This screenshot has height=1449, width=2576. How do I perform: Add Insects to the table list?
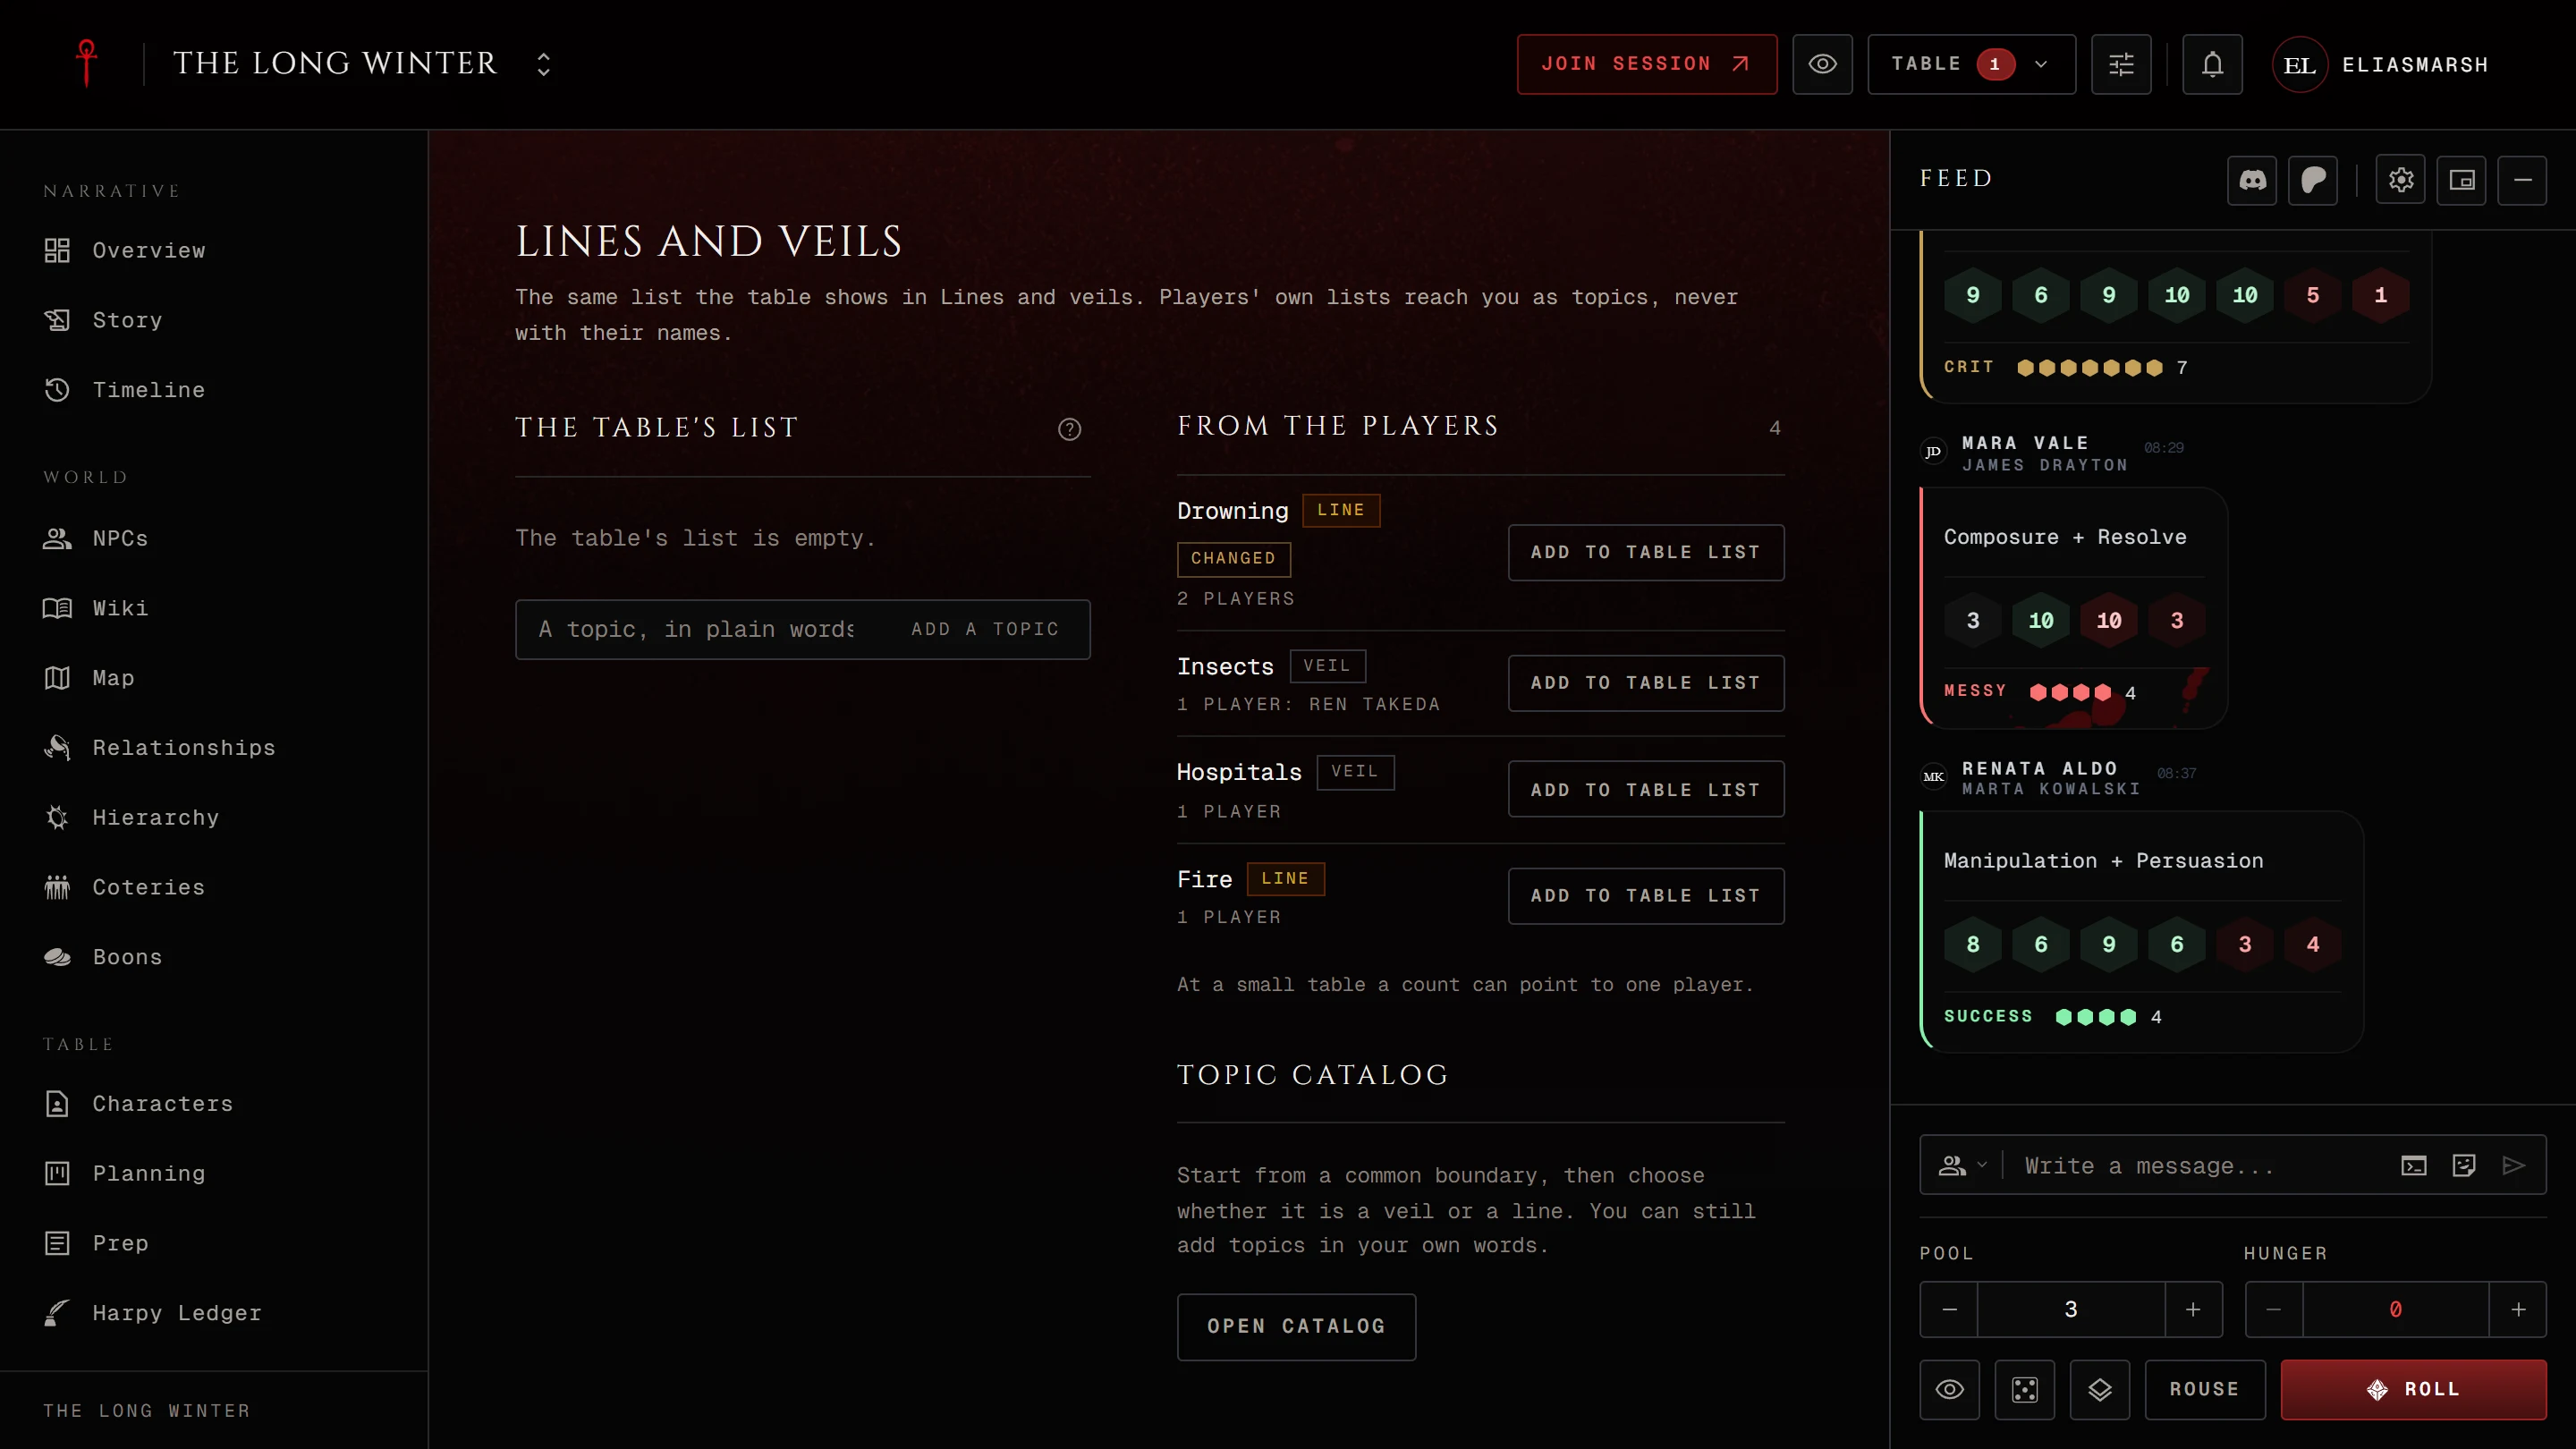tap(1645, 683)
